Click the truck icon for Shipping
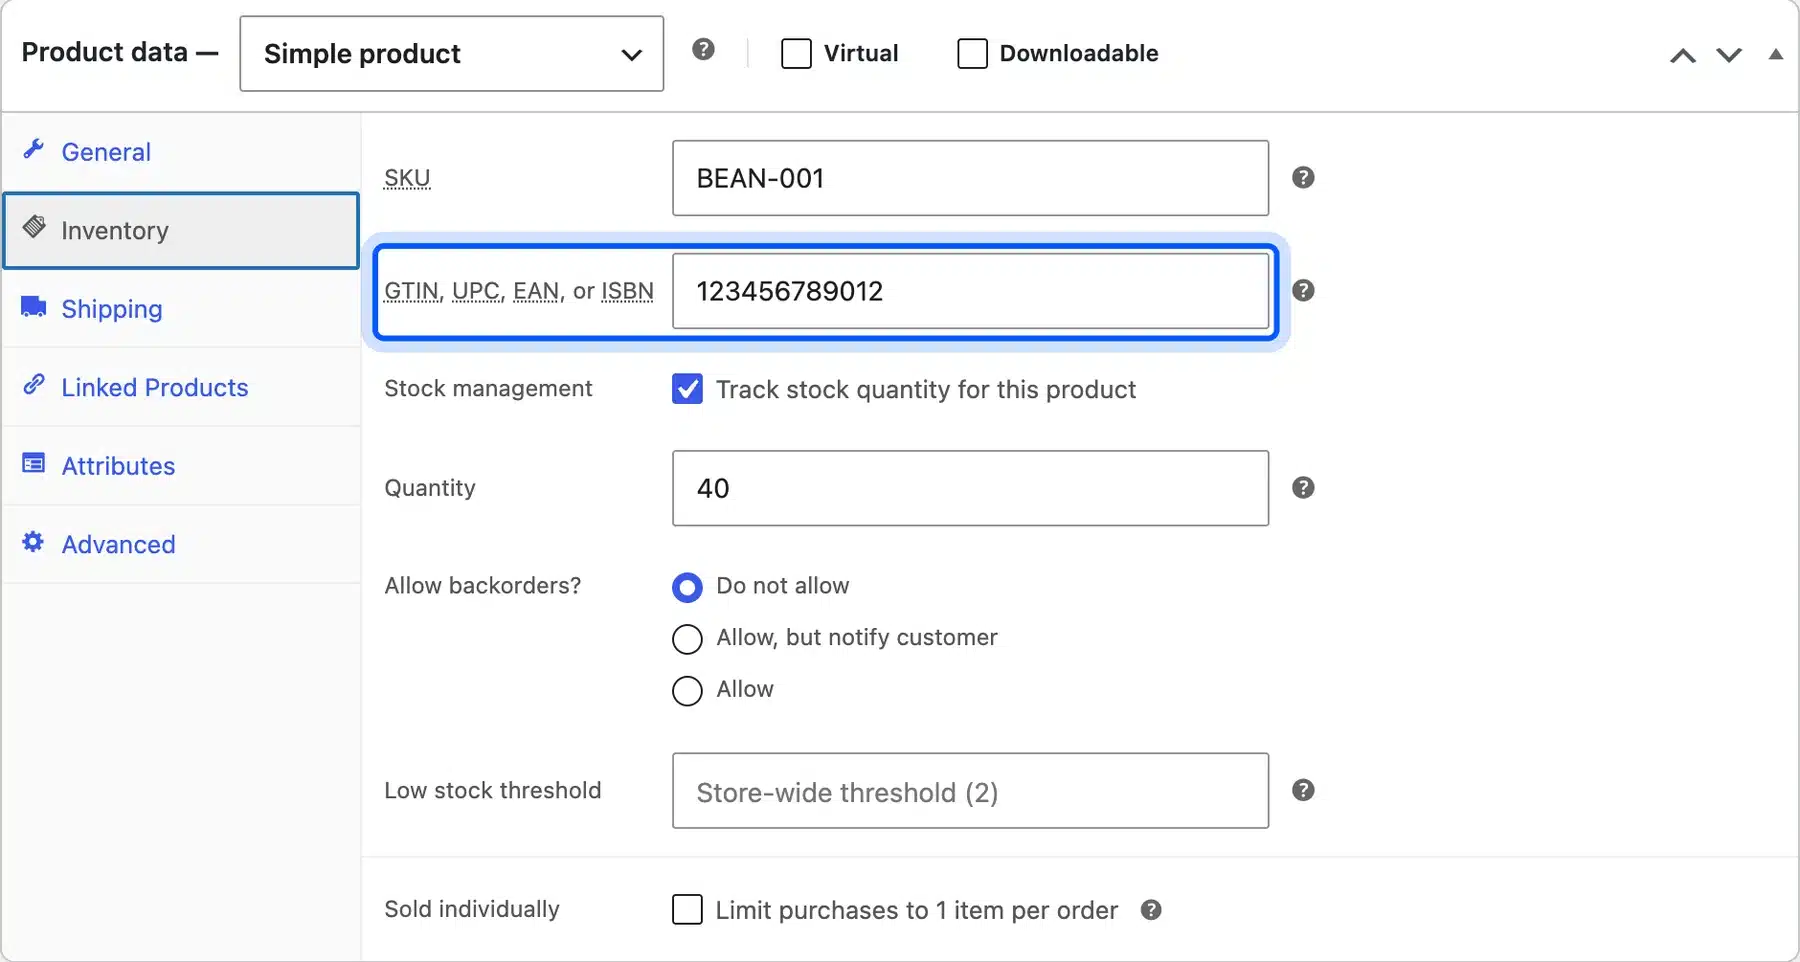This screenshot has width=1800, height=962. (34, 307)
